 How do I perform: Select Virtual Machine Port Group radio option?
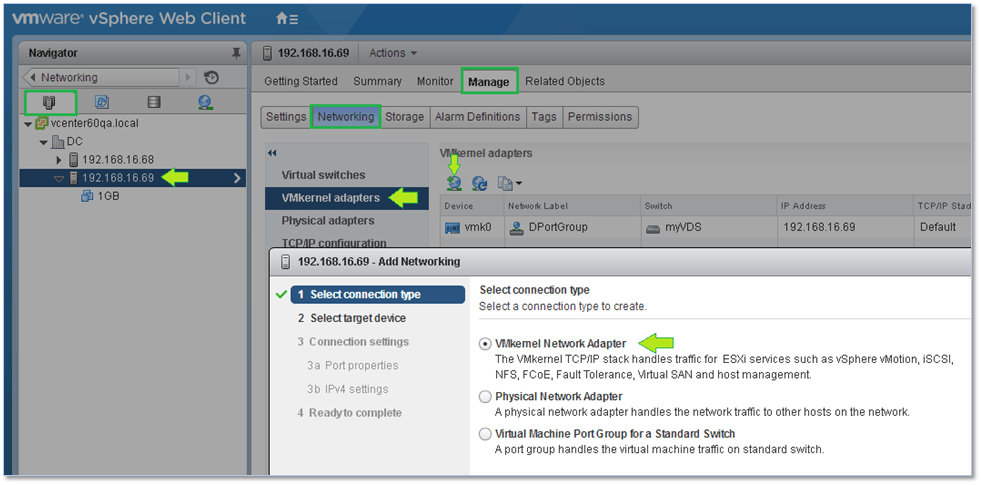pyautogui.click(x=485, y=434)
